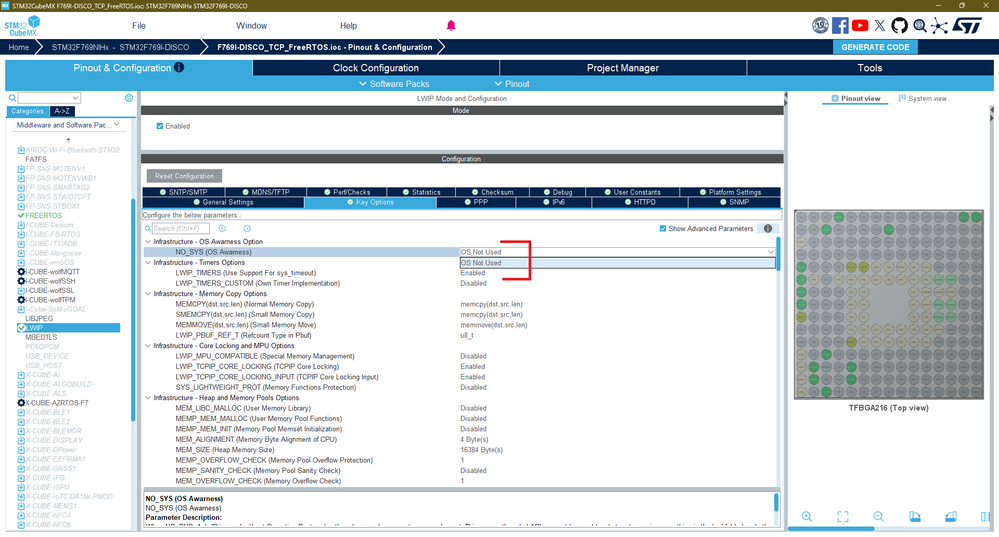Click the middleware category list scrollbar

point(133,310)
